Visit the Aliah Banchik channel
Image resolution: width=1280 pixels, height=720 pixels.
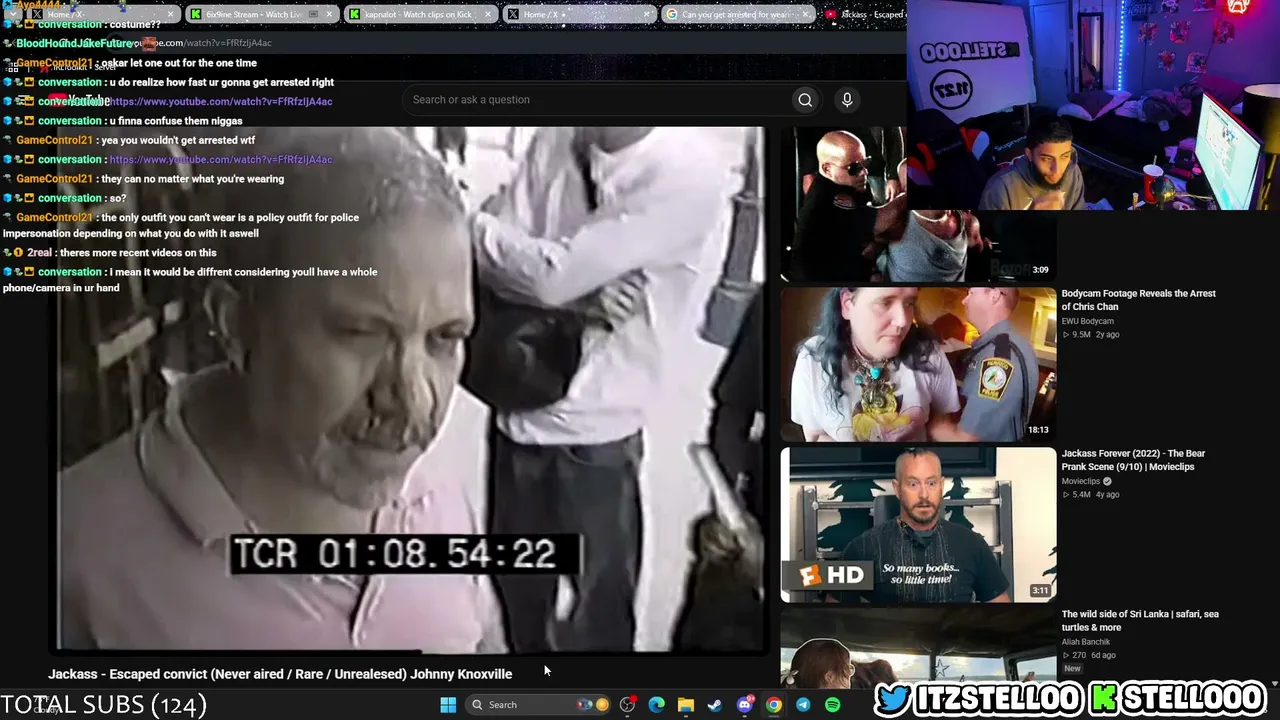1085,641
